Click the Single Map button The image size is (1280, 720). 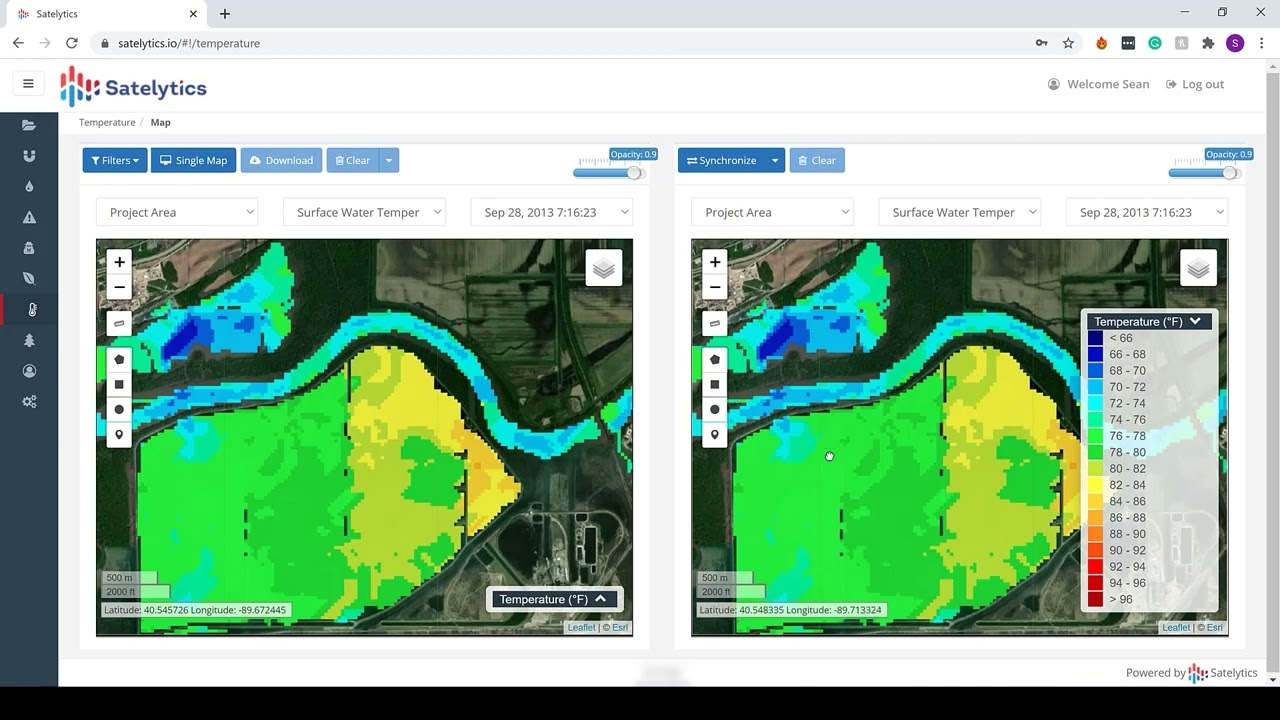(193, 160)
